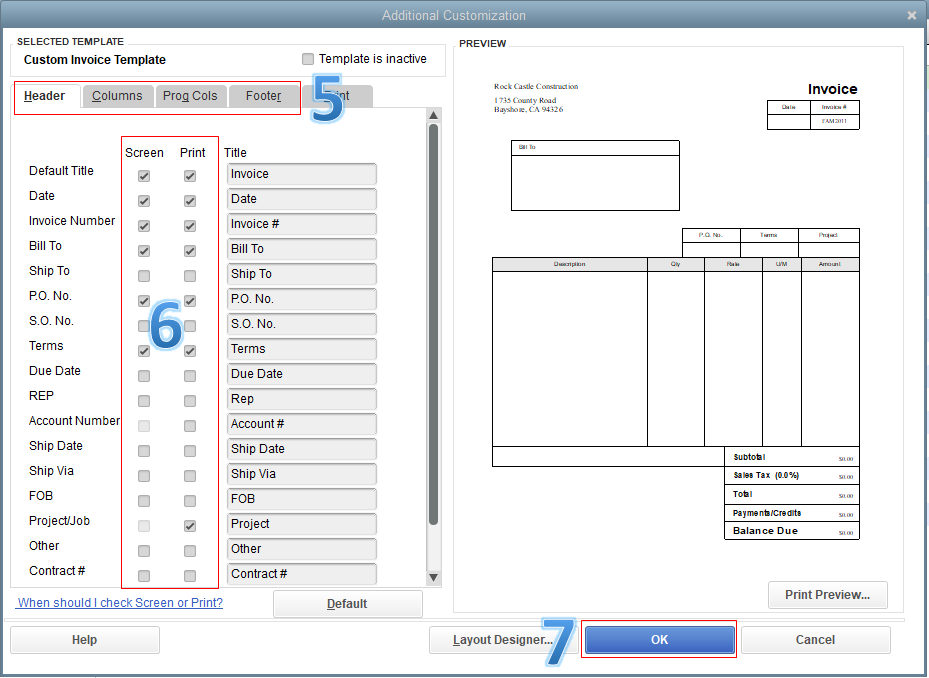This screenshot has height=678, width=929.
Task: Click the Screen or Print help link
Action: tap(118, 603)
